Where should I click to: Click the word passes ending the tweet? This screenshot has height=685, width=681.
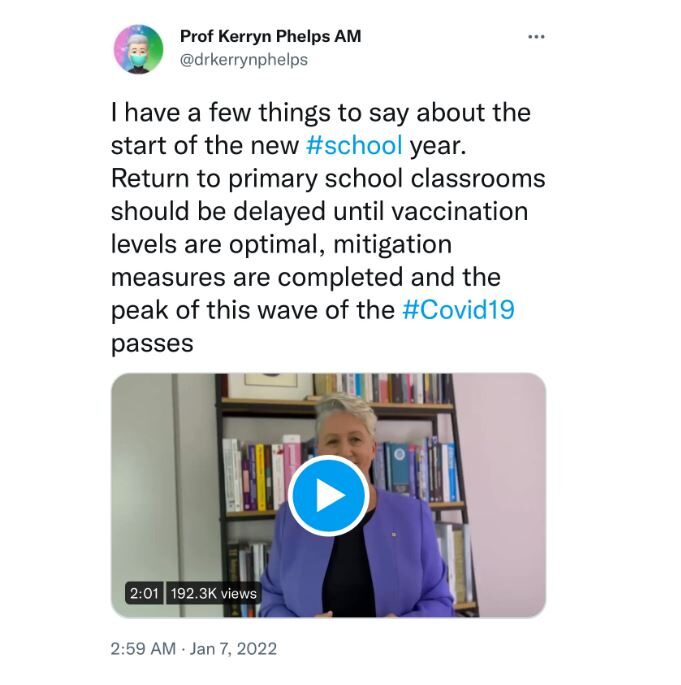(152, 343)
